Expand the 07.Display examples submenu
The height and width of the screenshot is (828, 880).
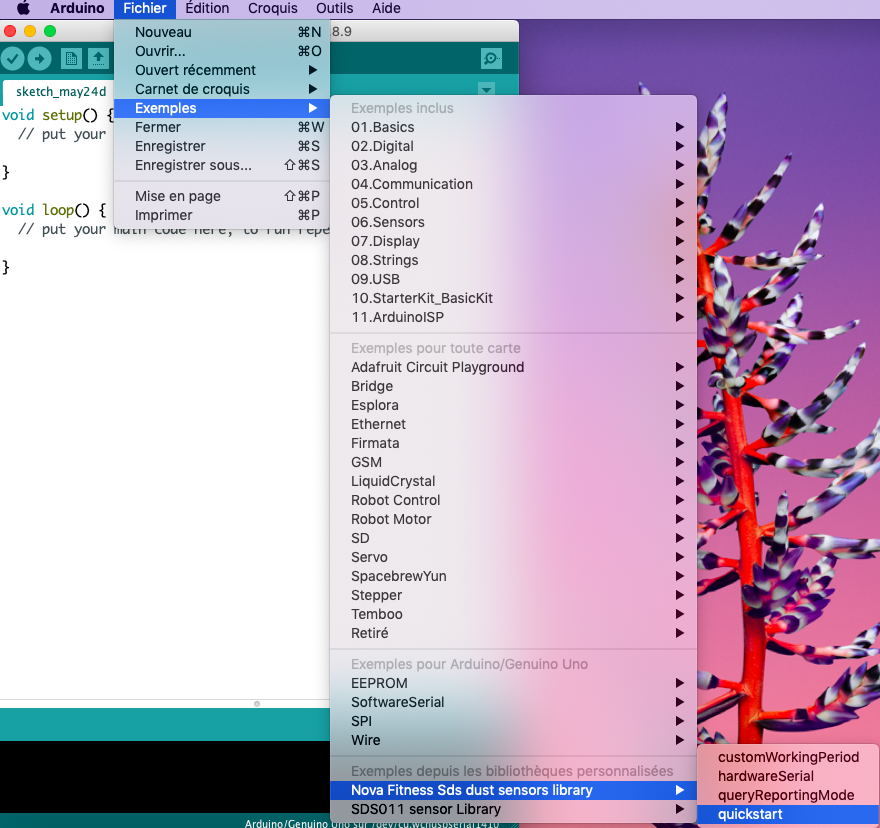click(514, 242)
